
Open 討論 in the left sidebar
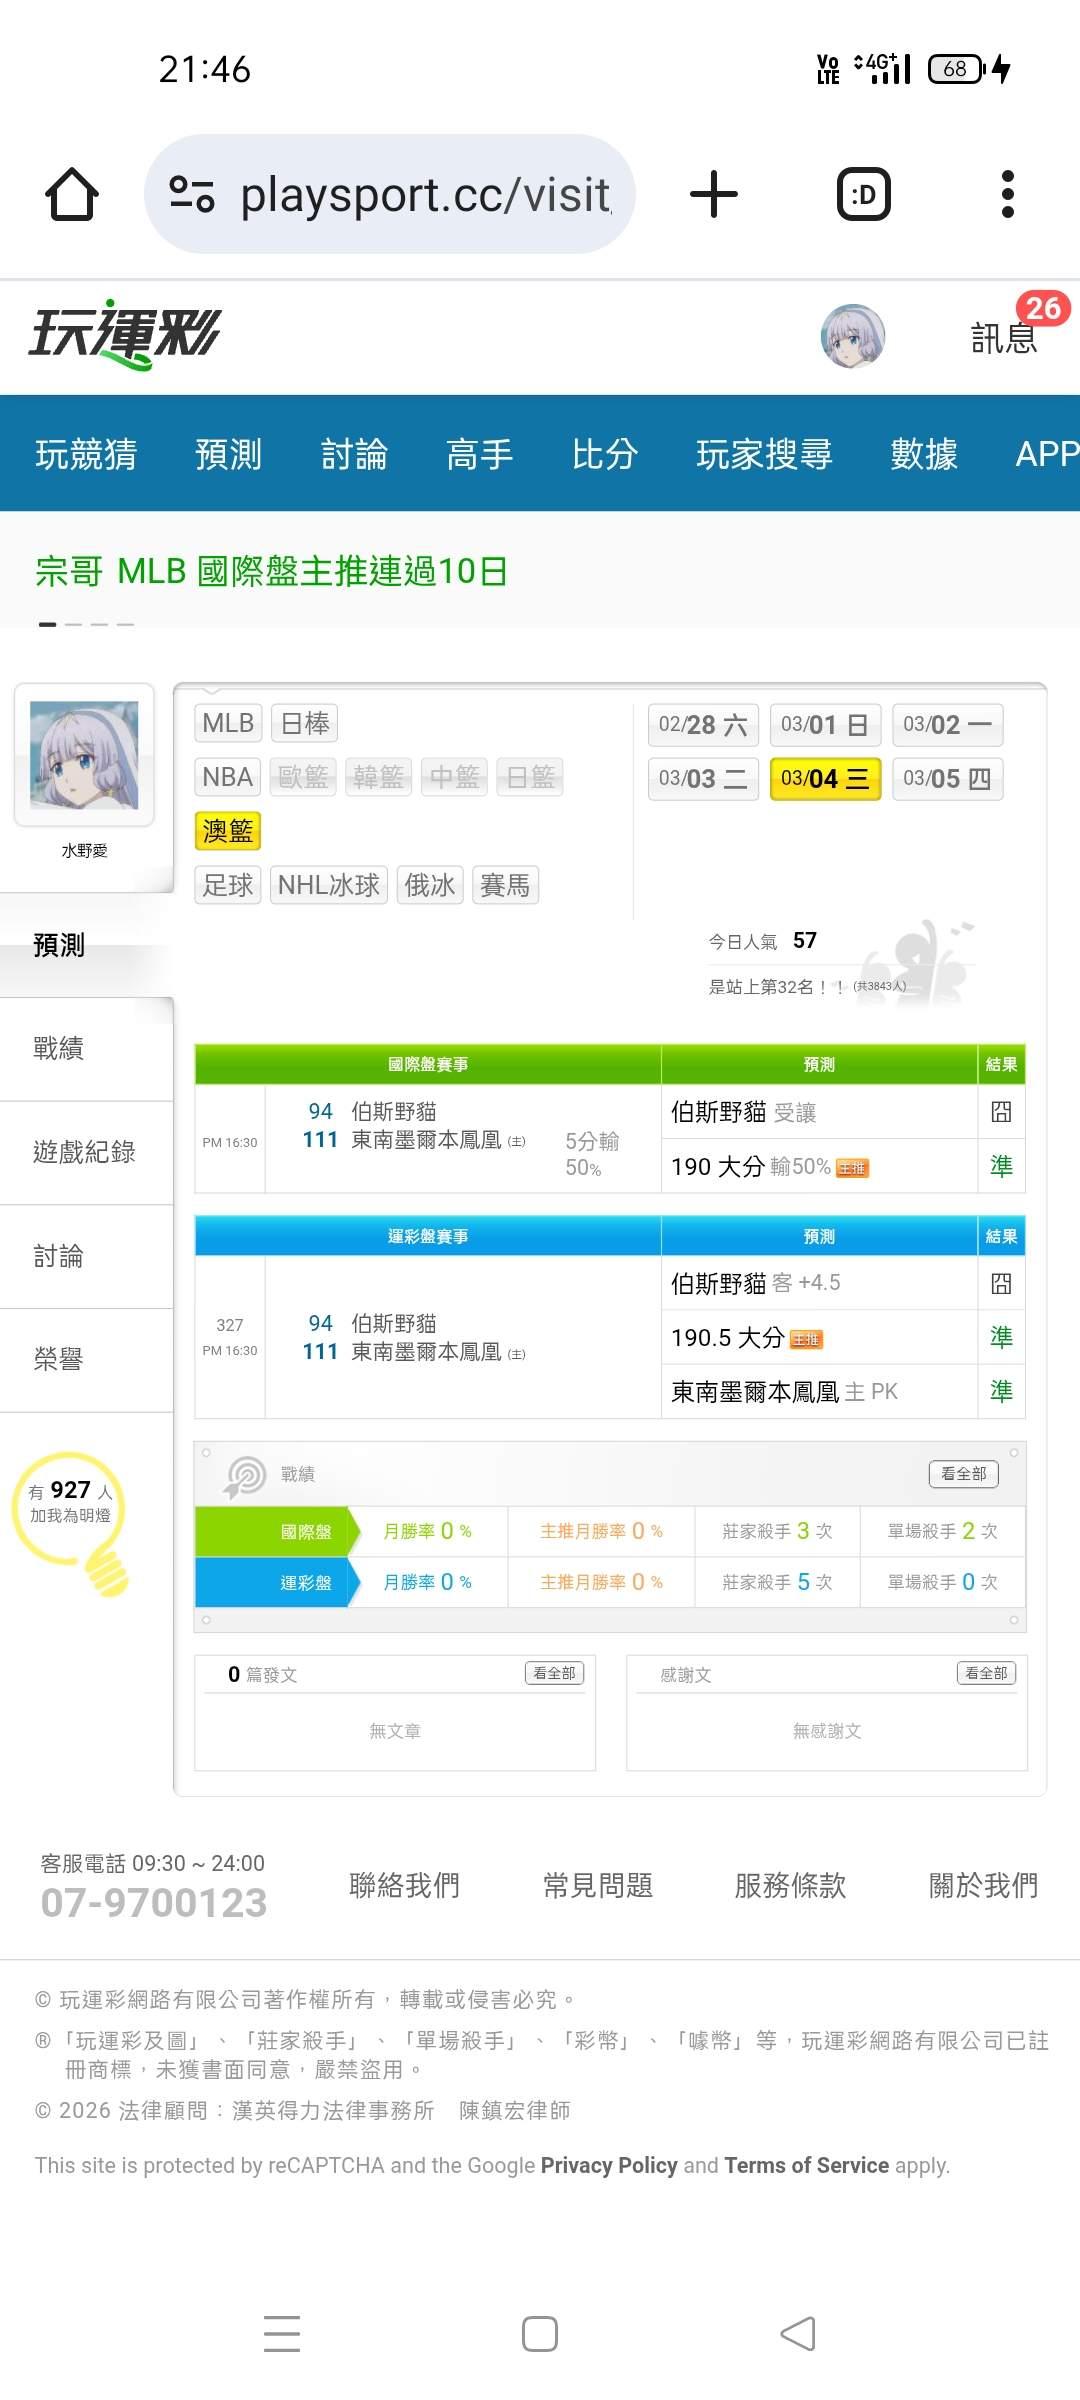(86, 1256)
